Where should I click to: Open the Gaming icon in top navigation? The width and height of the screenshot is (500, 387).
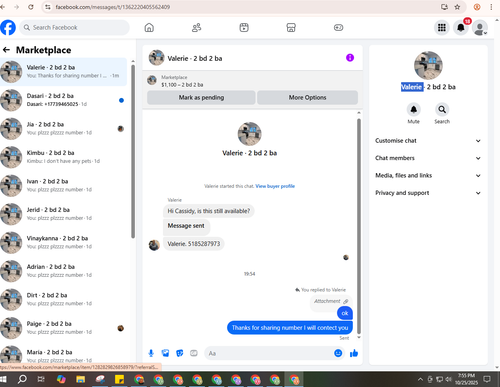(x=338, y=27)
